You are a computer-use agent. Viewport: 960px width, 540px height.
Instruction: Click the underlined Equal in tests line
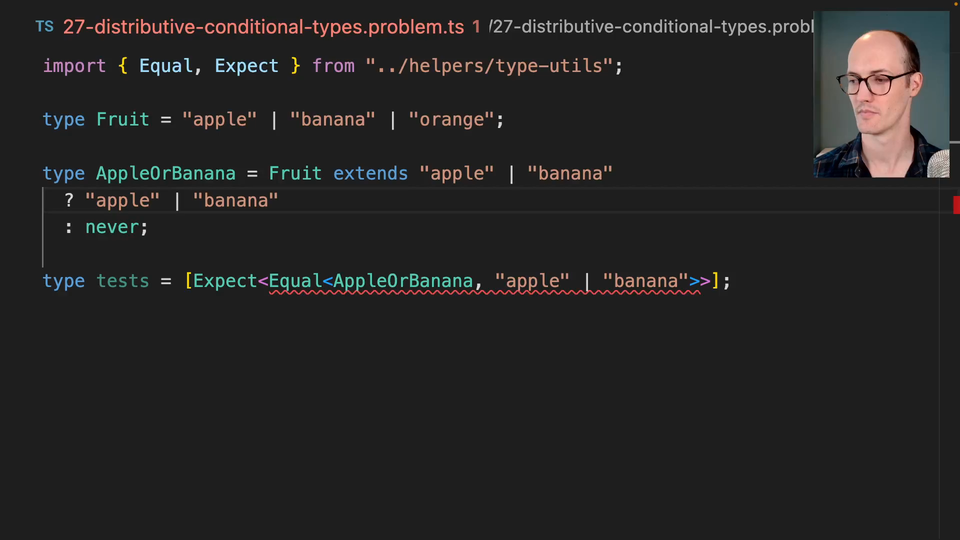pyautogui.click(x=295, y=282)
